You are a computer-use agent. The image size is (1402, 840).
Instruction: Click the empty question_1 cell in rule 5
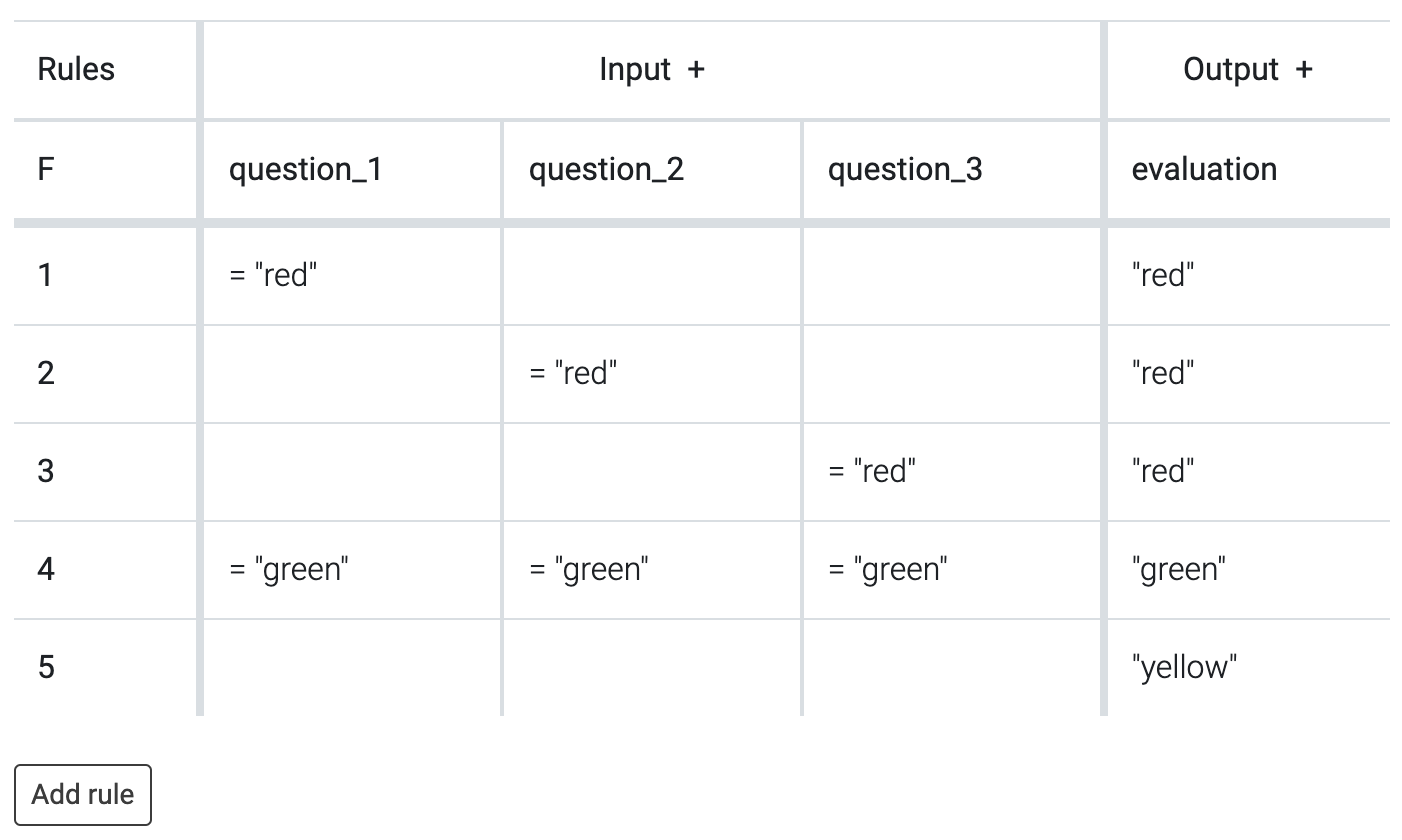(350, 667)
